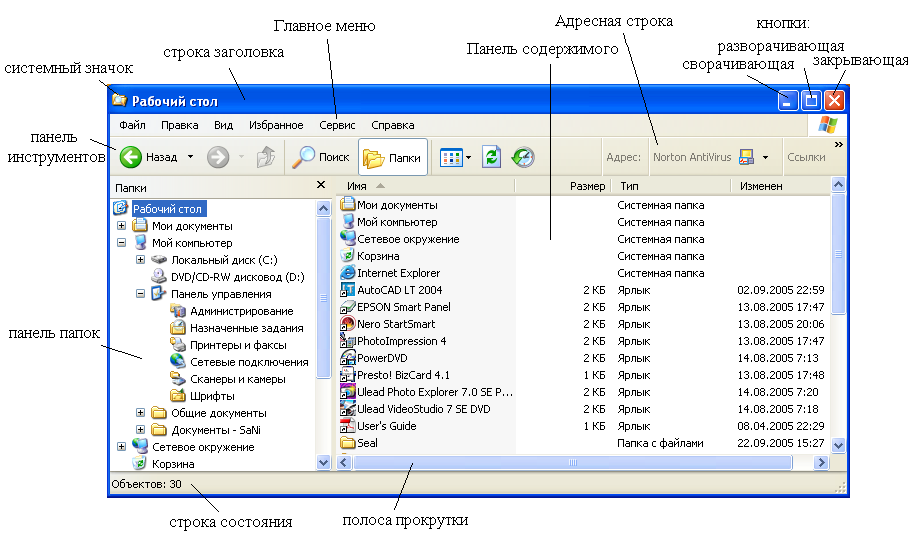Click the clock history icon in toolbar
908x533 pixels.
coord(523,157)
